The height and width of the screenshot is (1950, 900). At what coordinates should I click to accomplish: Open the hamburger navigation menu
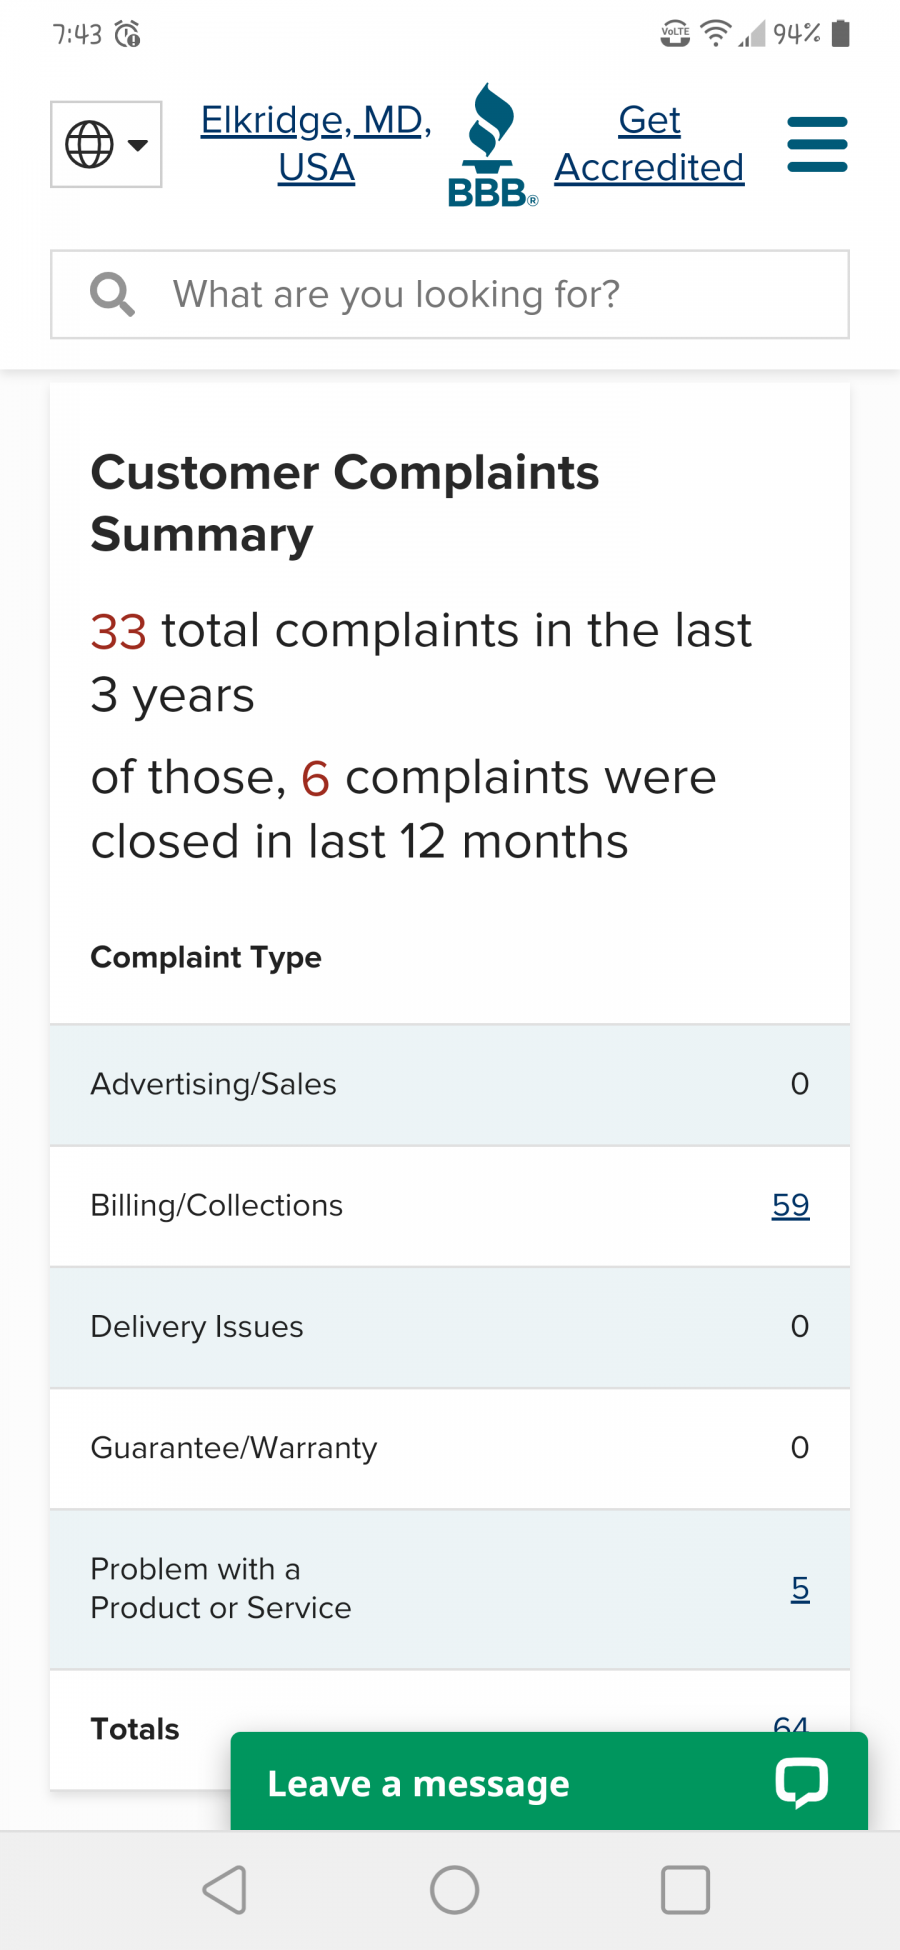817,144
